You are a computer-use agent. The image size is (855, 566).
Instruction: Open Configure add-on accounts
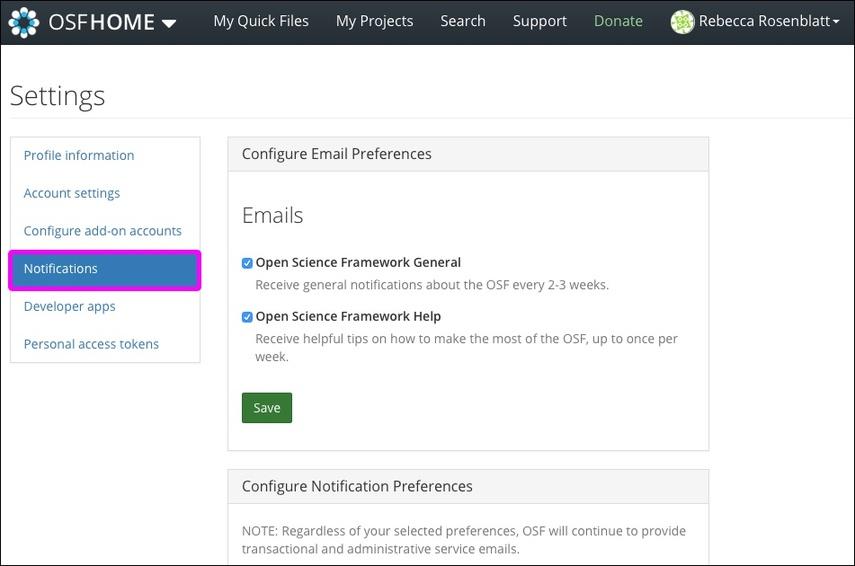click(103, 231)
